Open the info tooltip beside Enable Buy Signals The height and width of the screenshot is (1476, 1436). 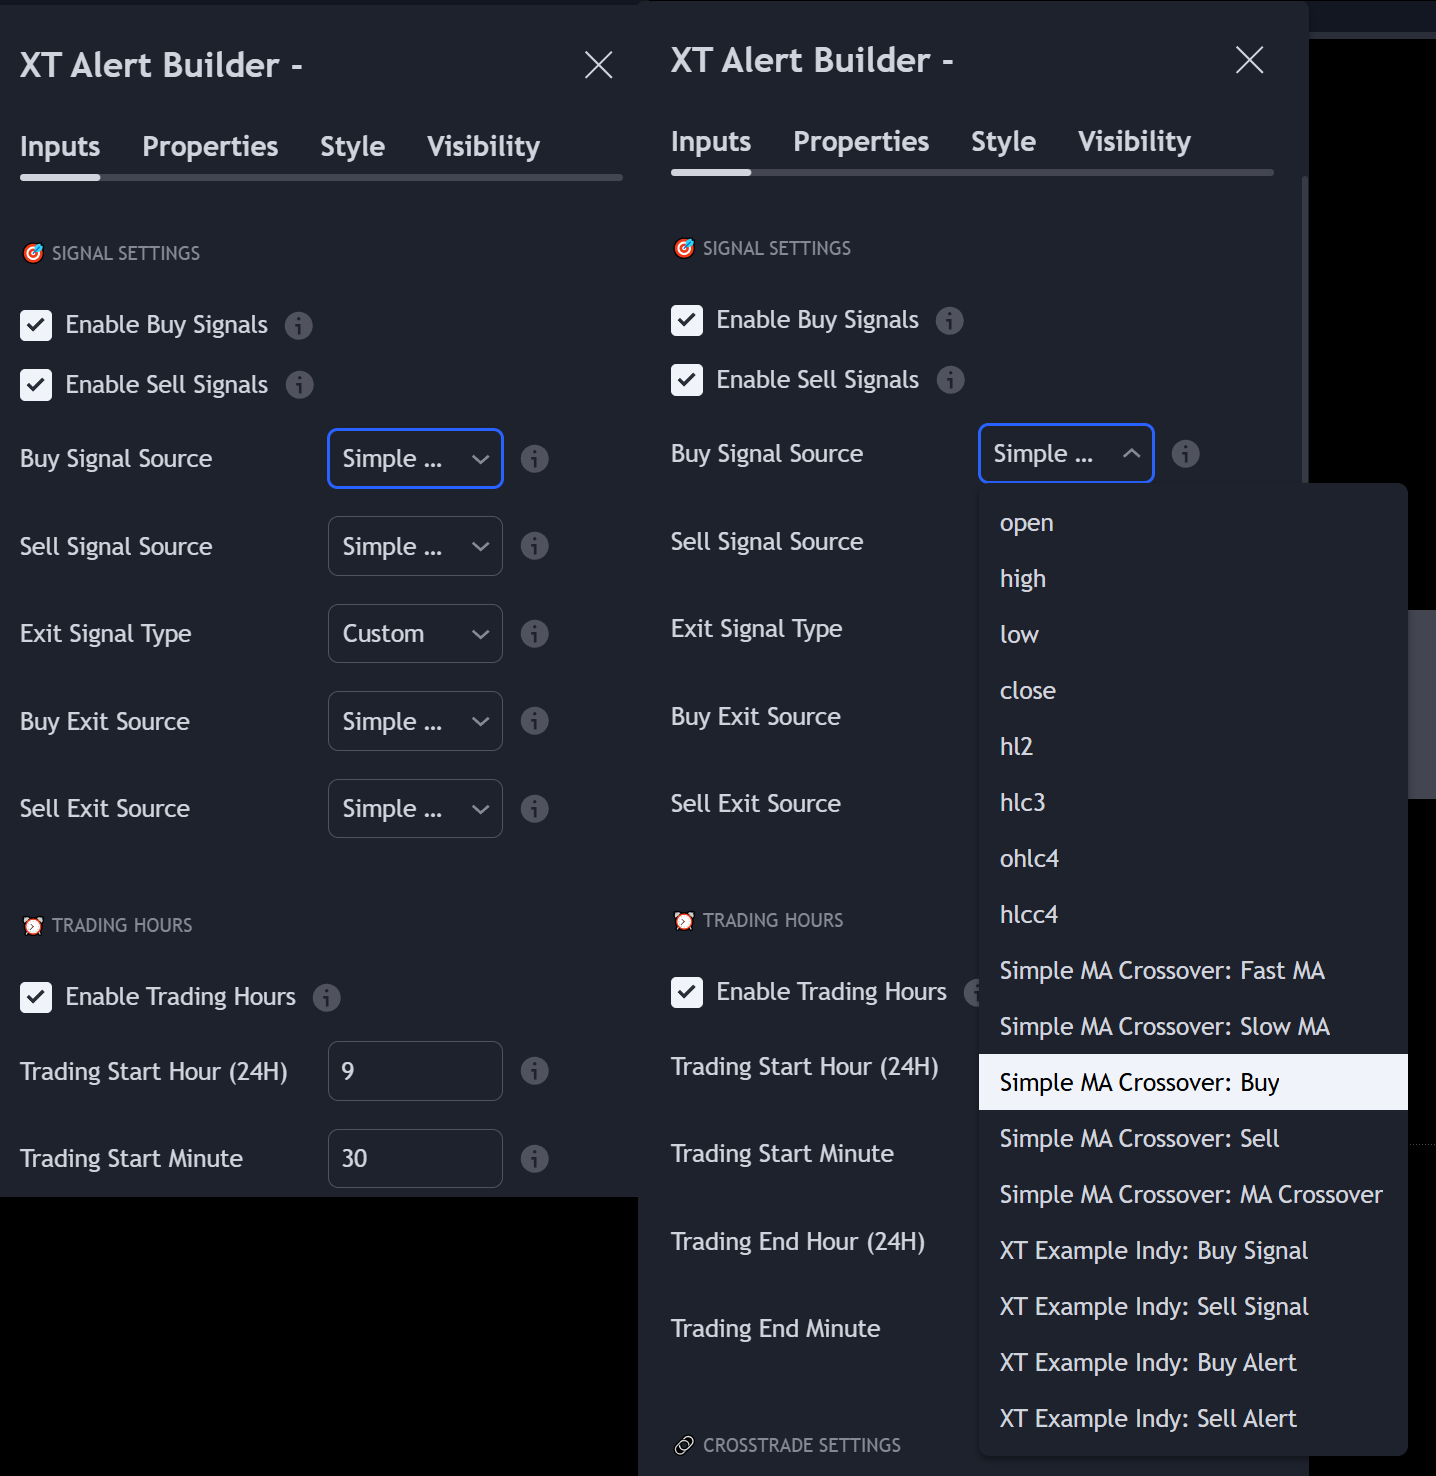click(x=298, y=325)
